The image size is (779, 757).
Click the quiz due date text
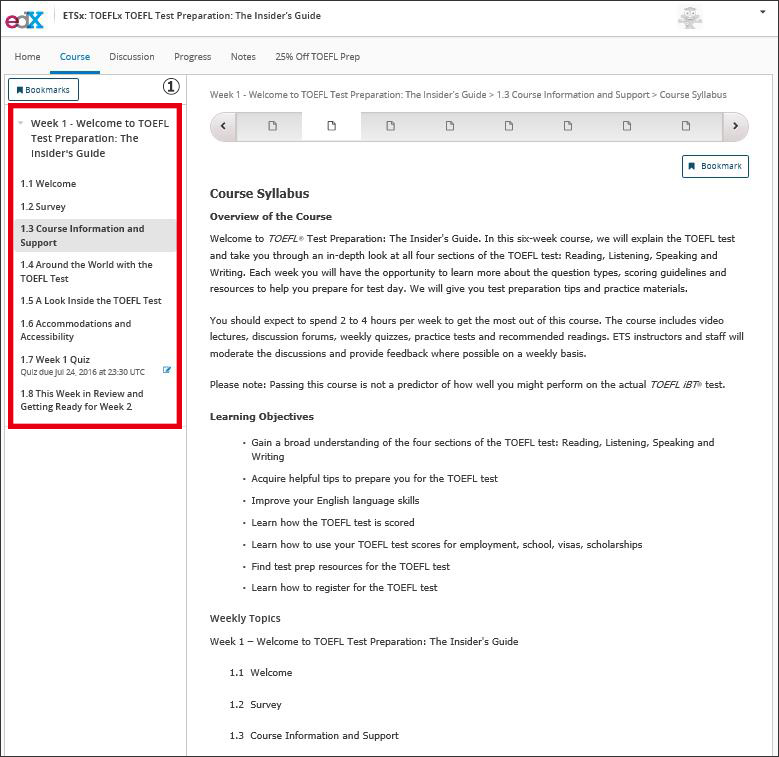tap(82, 372)
